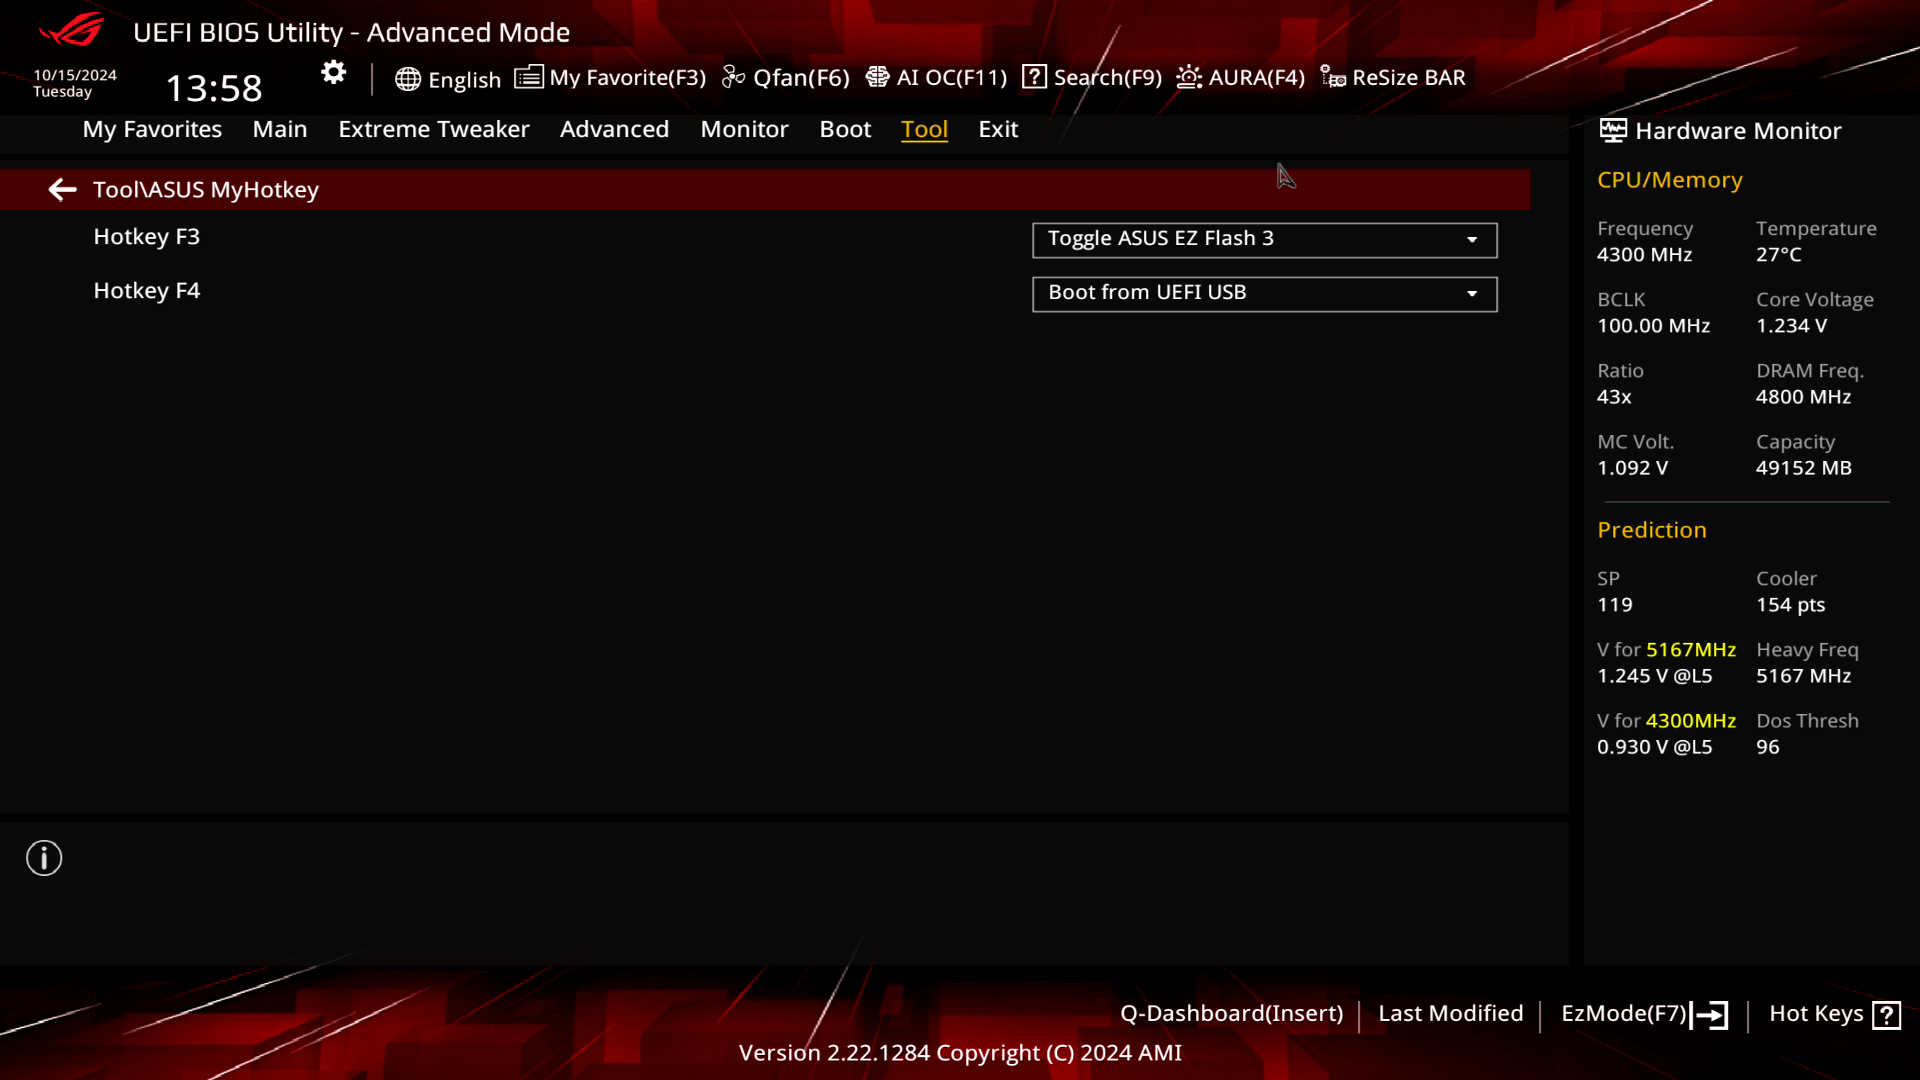Open Boot menu section
Image resolution: width=1920 pixels, height=1080 pixels.
845,128
